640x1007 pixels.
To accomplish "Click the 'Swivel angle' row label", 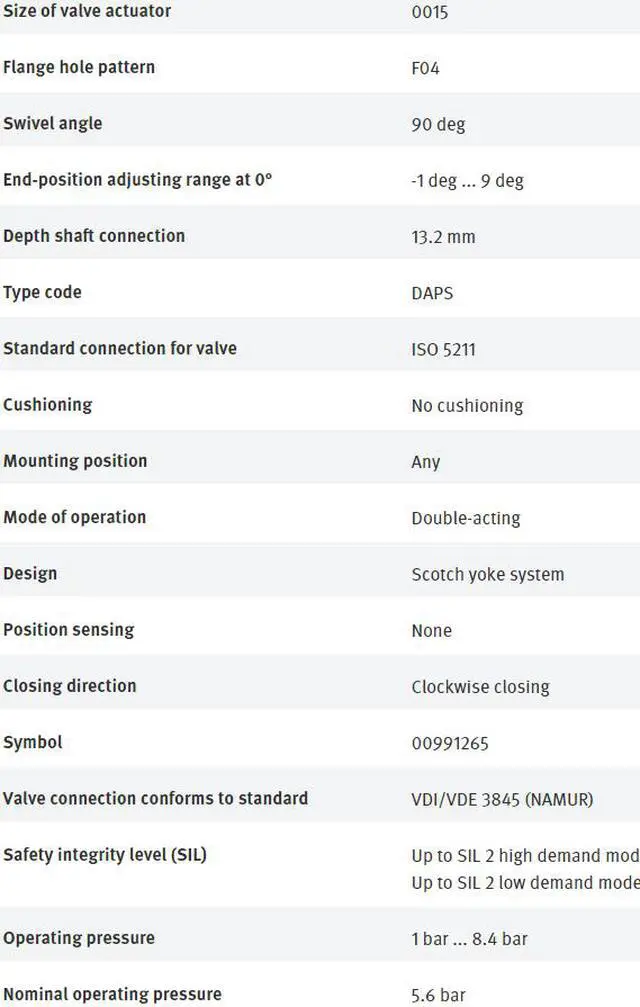I will 53,123.
